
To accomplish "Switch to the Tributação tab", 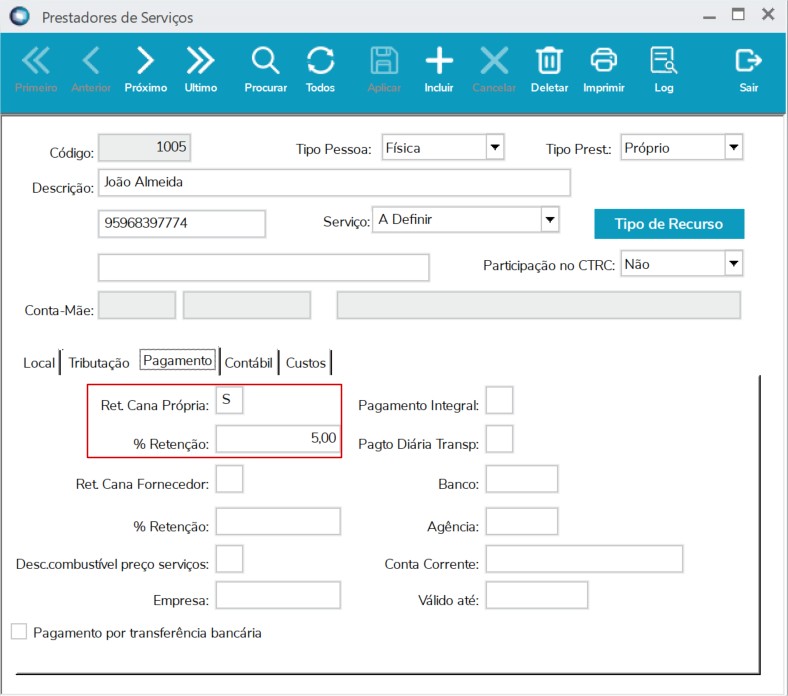I will [99, 362].
